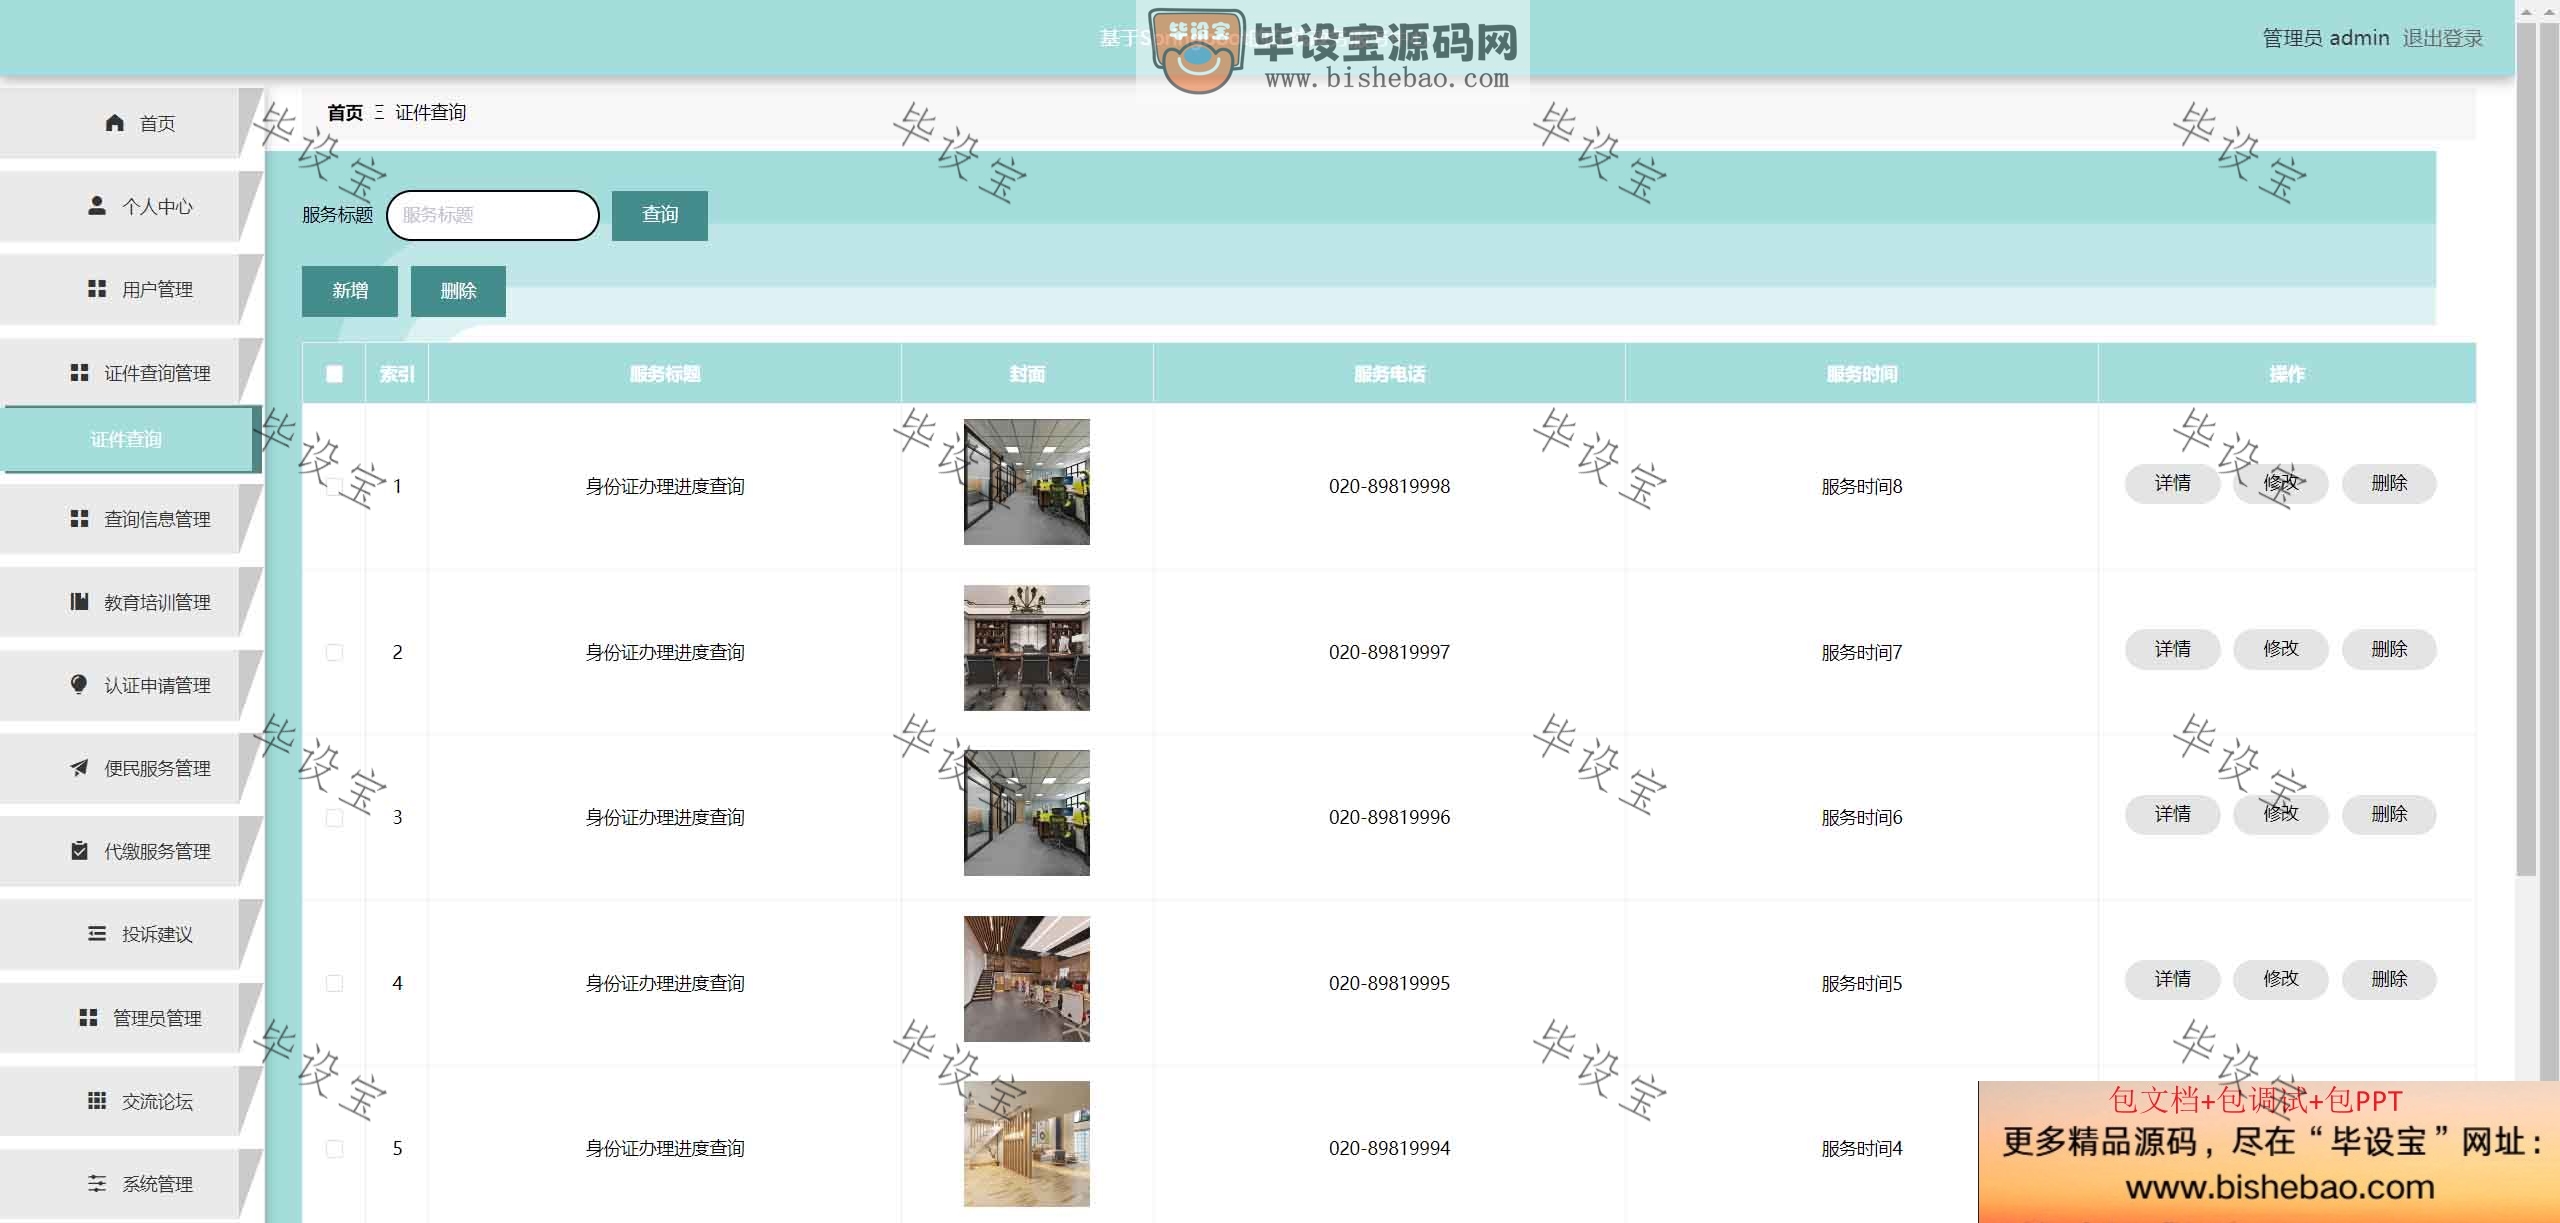Viewport: 2560px width, 1223px height.
Task: Check the checkbox for row 2
Action: coord(334,652)
